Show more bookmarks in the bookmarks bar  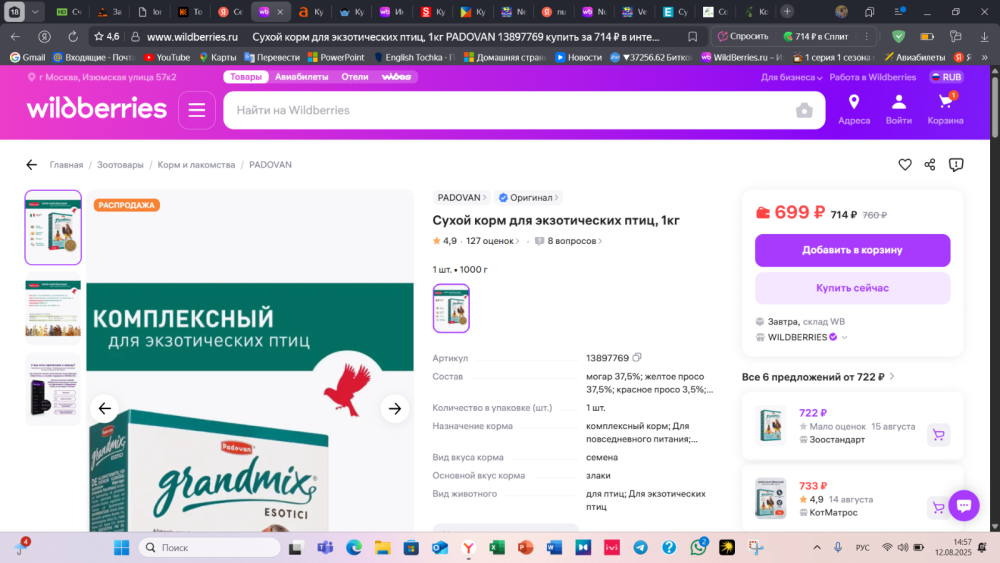click(x=985, y=57)
